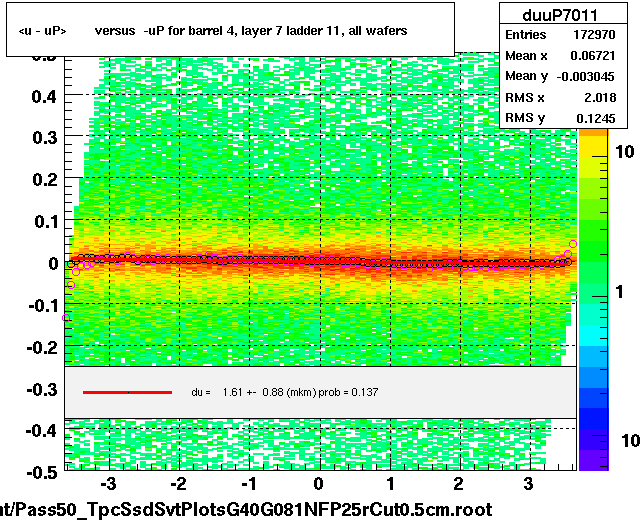The height and width of the screenshot is (523, 640).
Task: Click the y-axis label 0.2
Action: (44, 180)
